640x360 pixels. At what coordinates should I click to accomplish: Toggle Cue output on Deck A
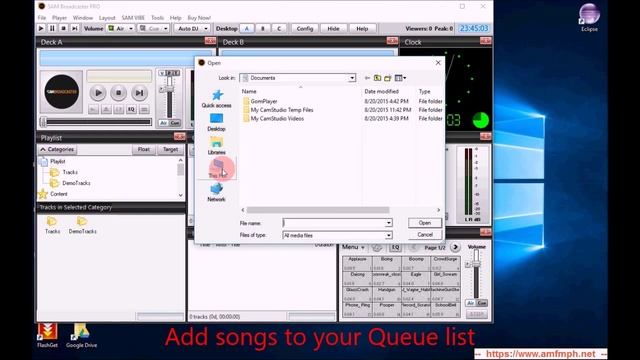tap(175, 123)
